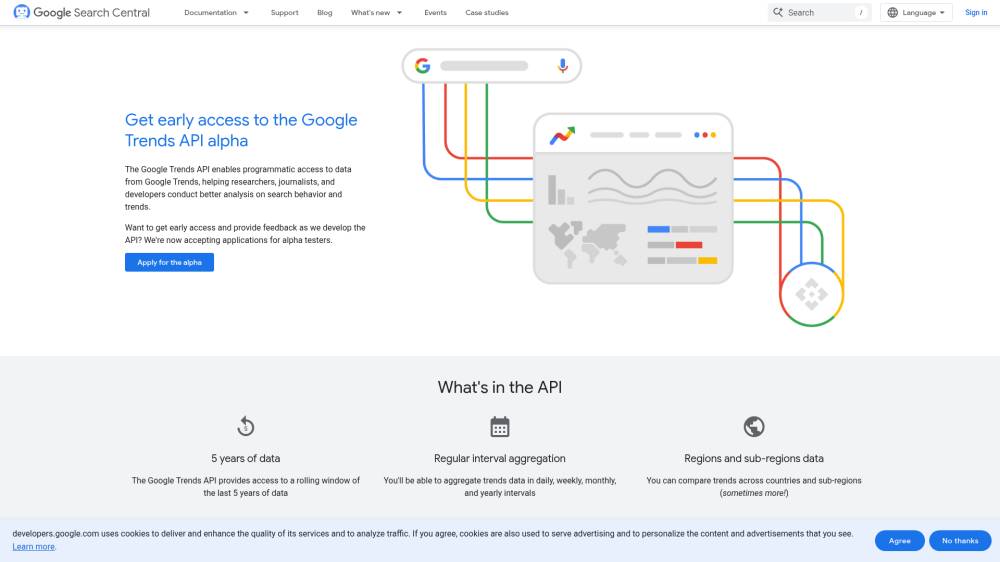
Task: Click the rolling-history icon above 5 years of data
Action: (246, 426)
